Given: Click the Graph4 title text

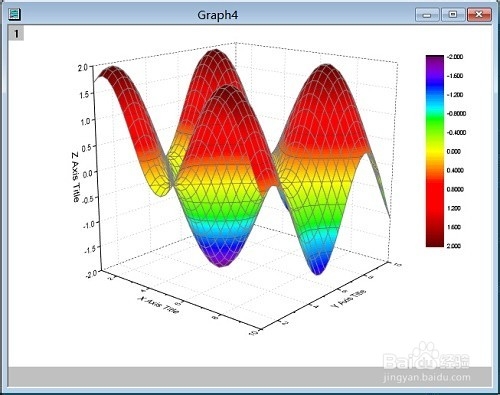Looking at the screenshot, I should [218, 15].
